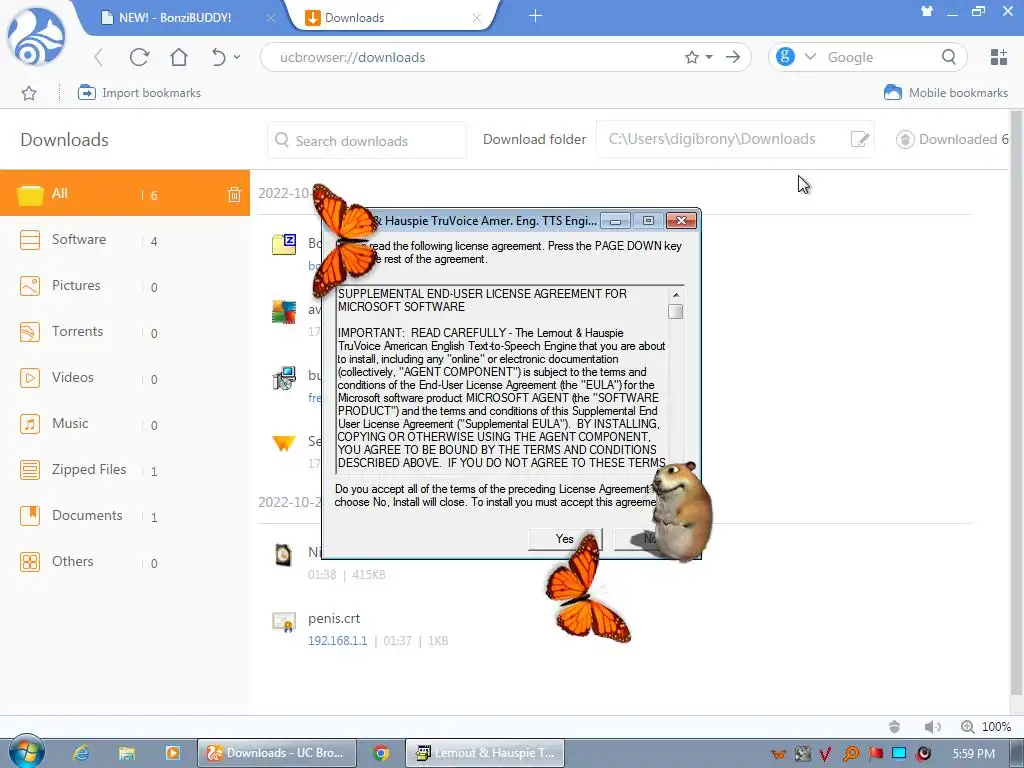This screenshot has width=1024, height=768.
Task: Select the Documents category
Action: (125, 515)
